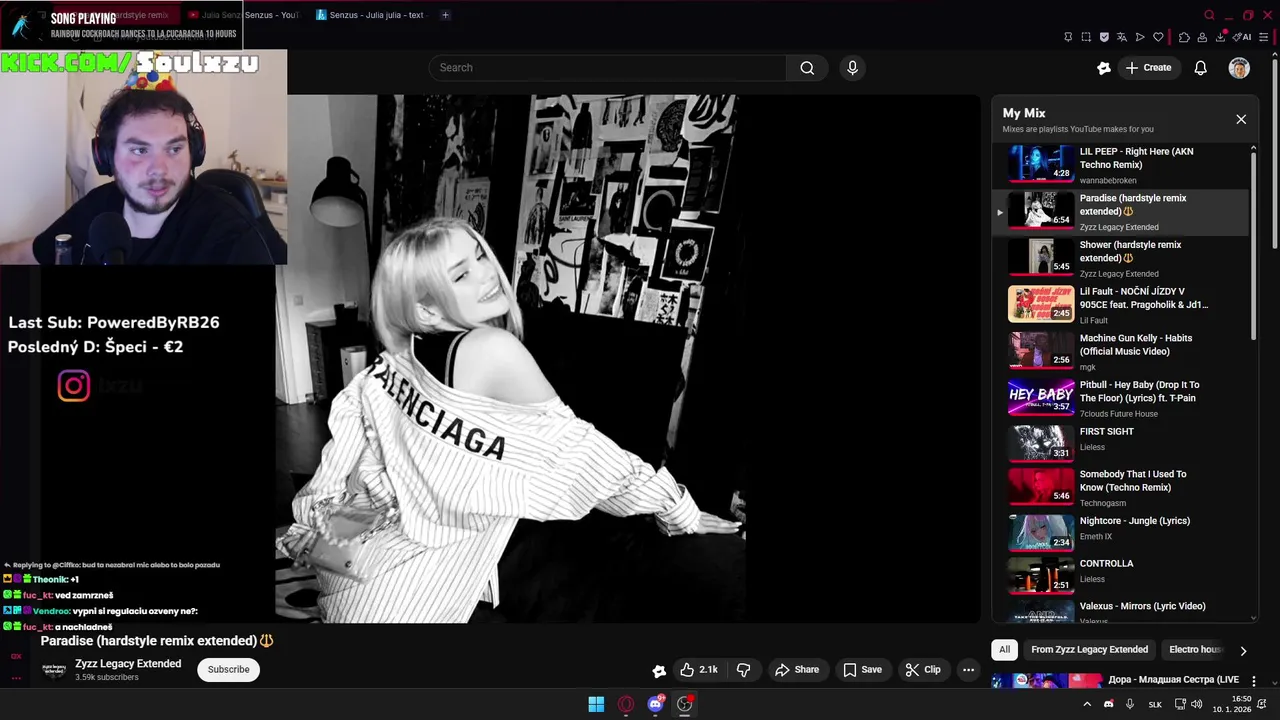The image size is (1280, 720).
Task: Open the browser extensions puzzle icon
Action: [x=1184, y=37]
